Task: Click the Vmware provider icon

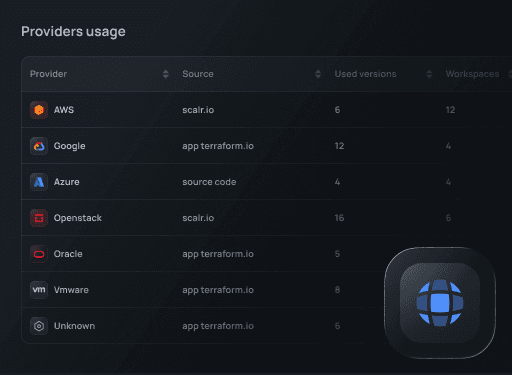Action: coord(39,290)
